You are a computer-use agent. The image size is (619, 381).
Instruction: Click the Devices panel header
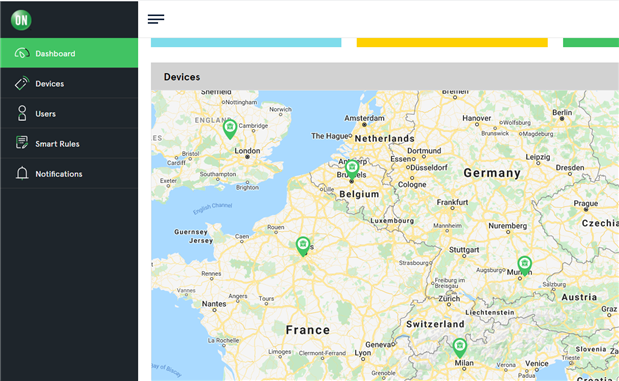coord(385,77)
